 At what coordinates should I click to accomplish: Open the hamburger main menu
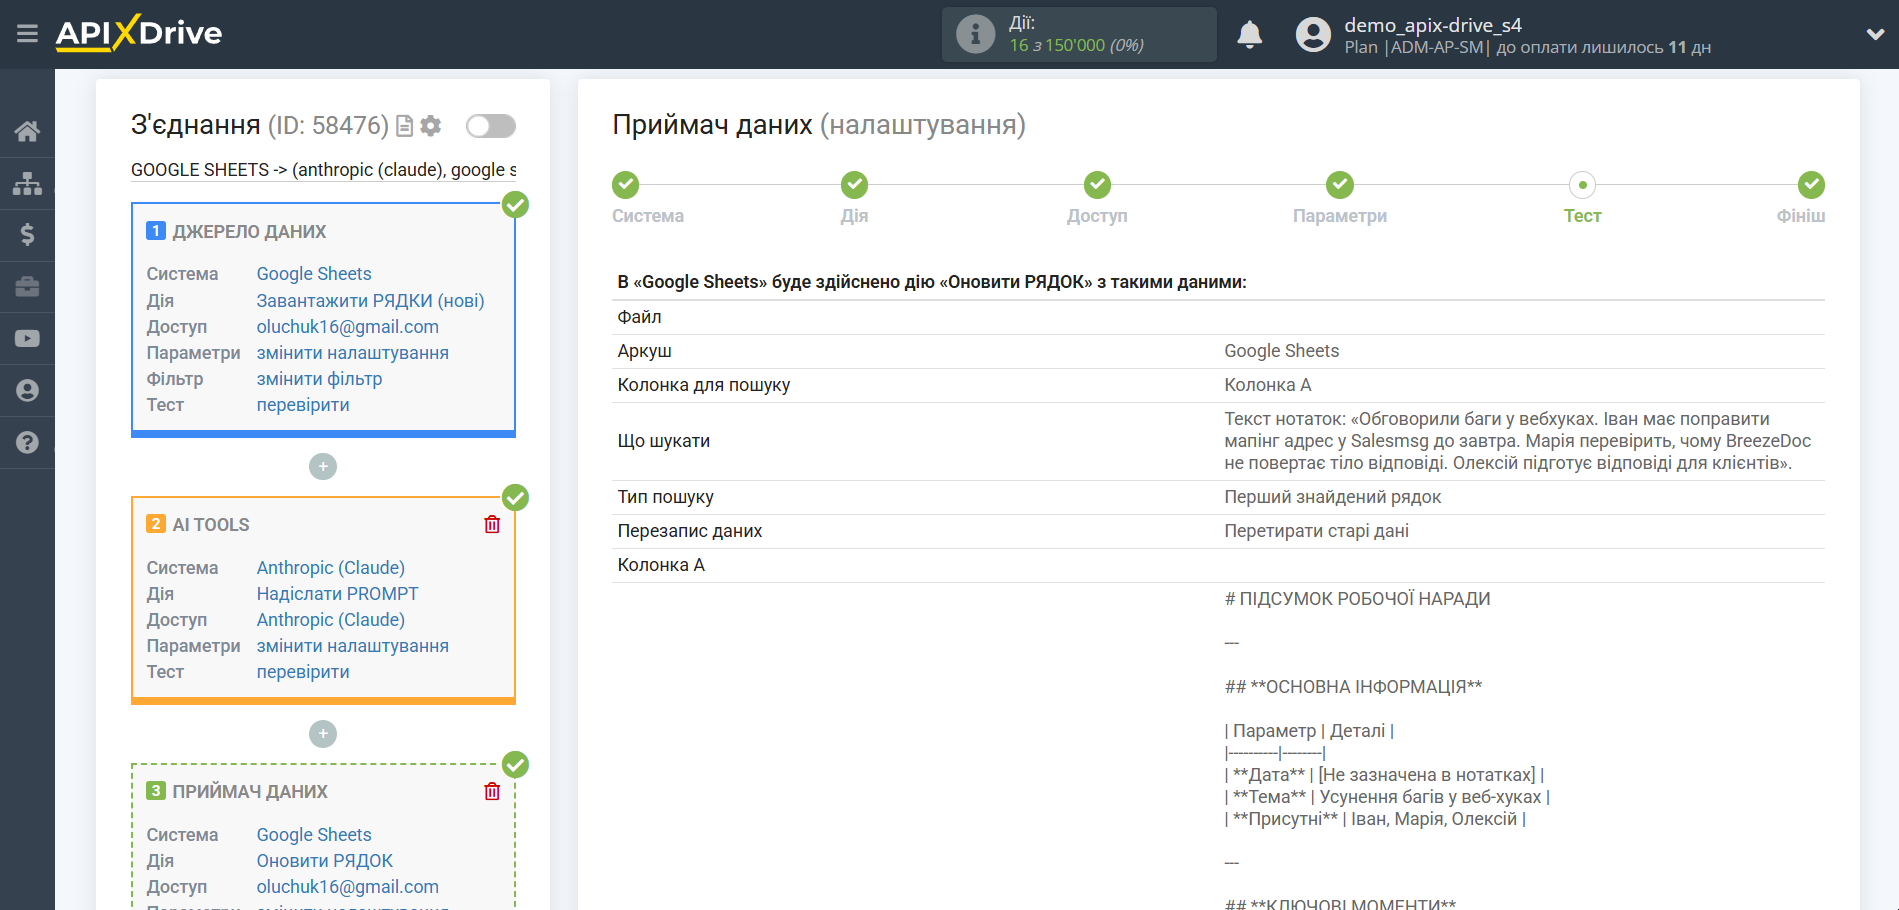click(27, 34)
